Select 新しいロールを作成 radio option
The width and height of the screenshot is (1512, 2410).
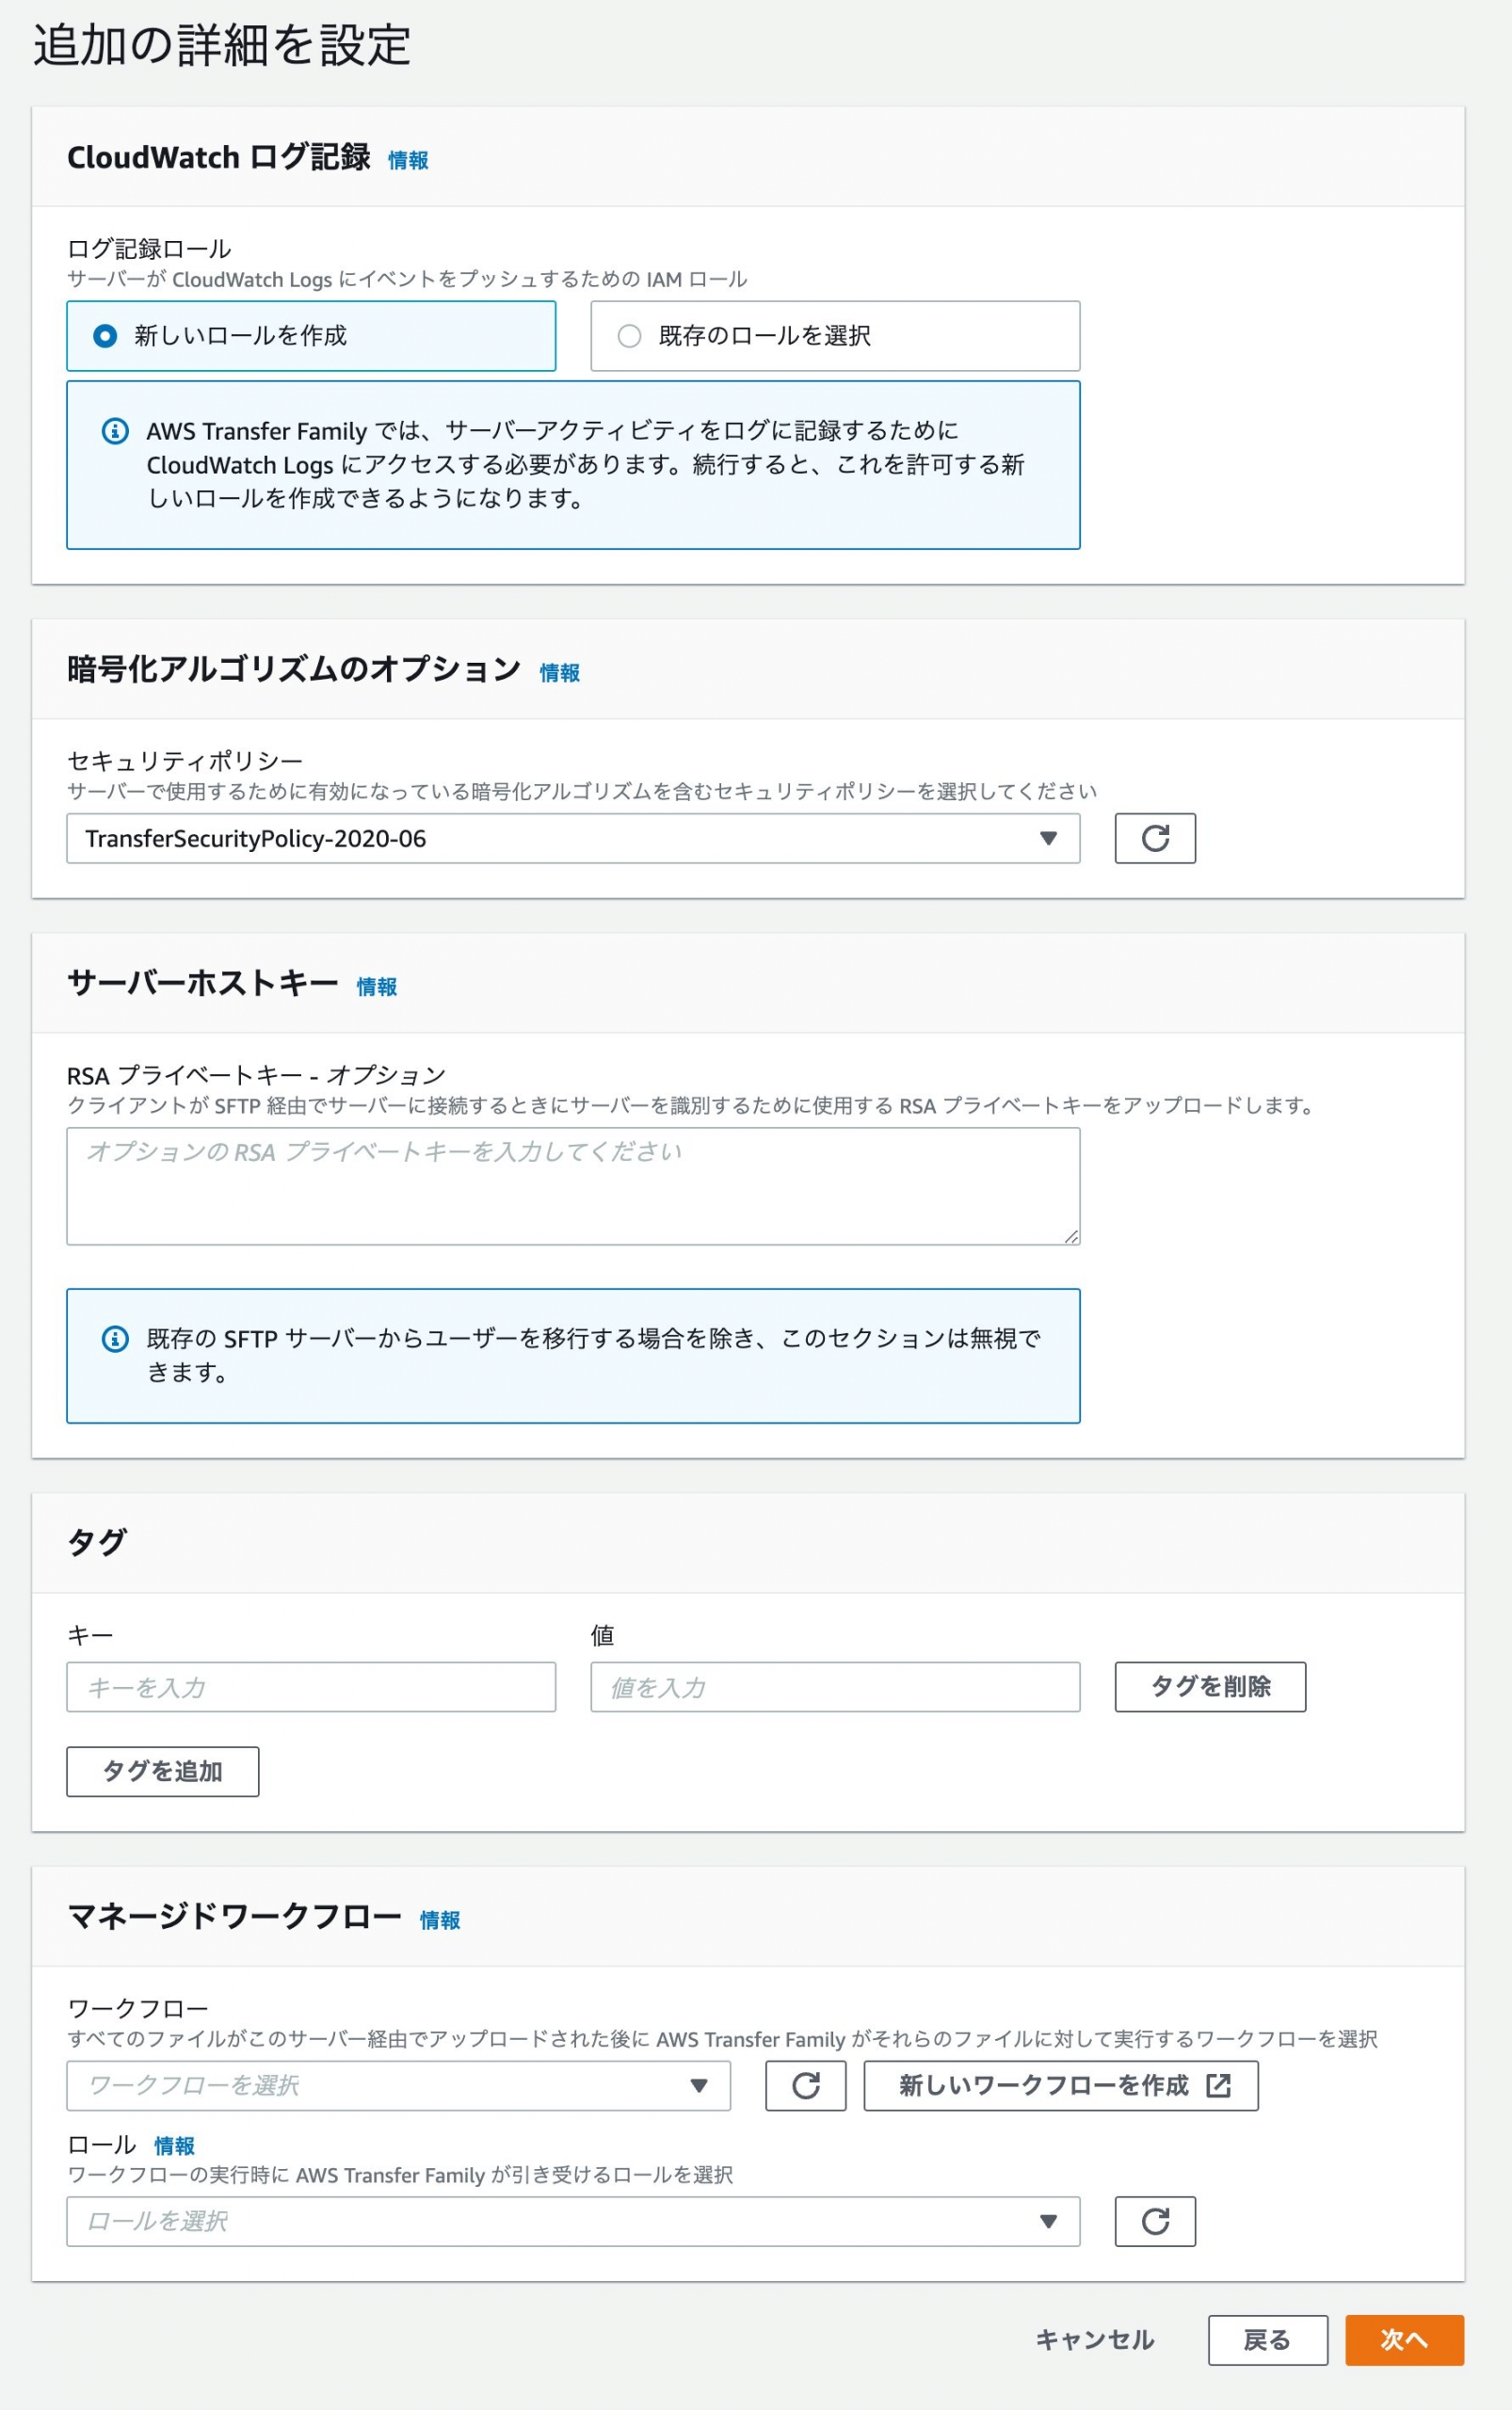[311, 336]
